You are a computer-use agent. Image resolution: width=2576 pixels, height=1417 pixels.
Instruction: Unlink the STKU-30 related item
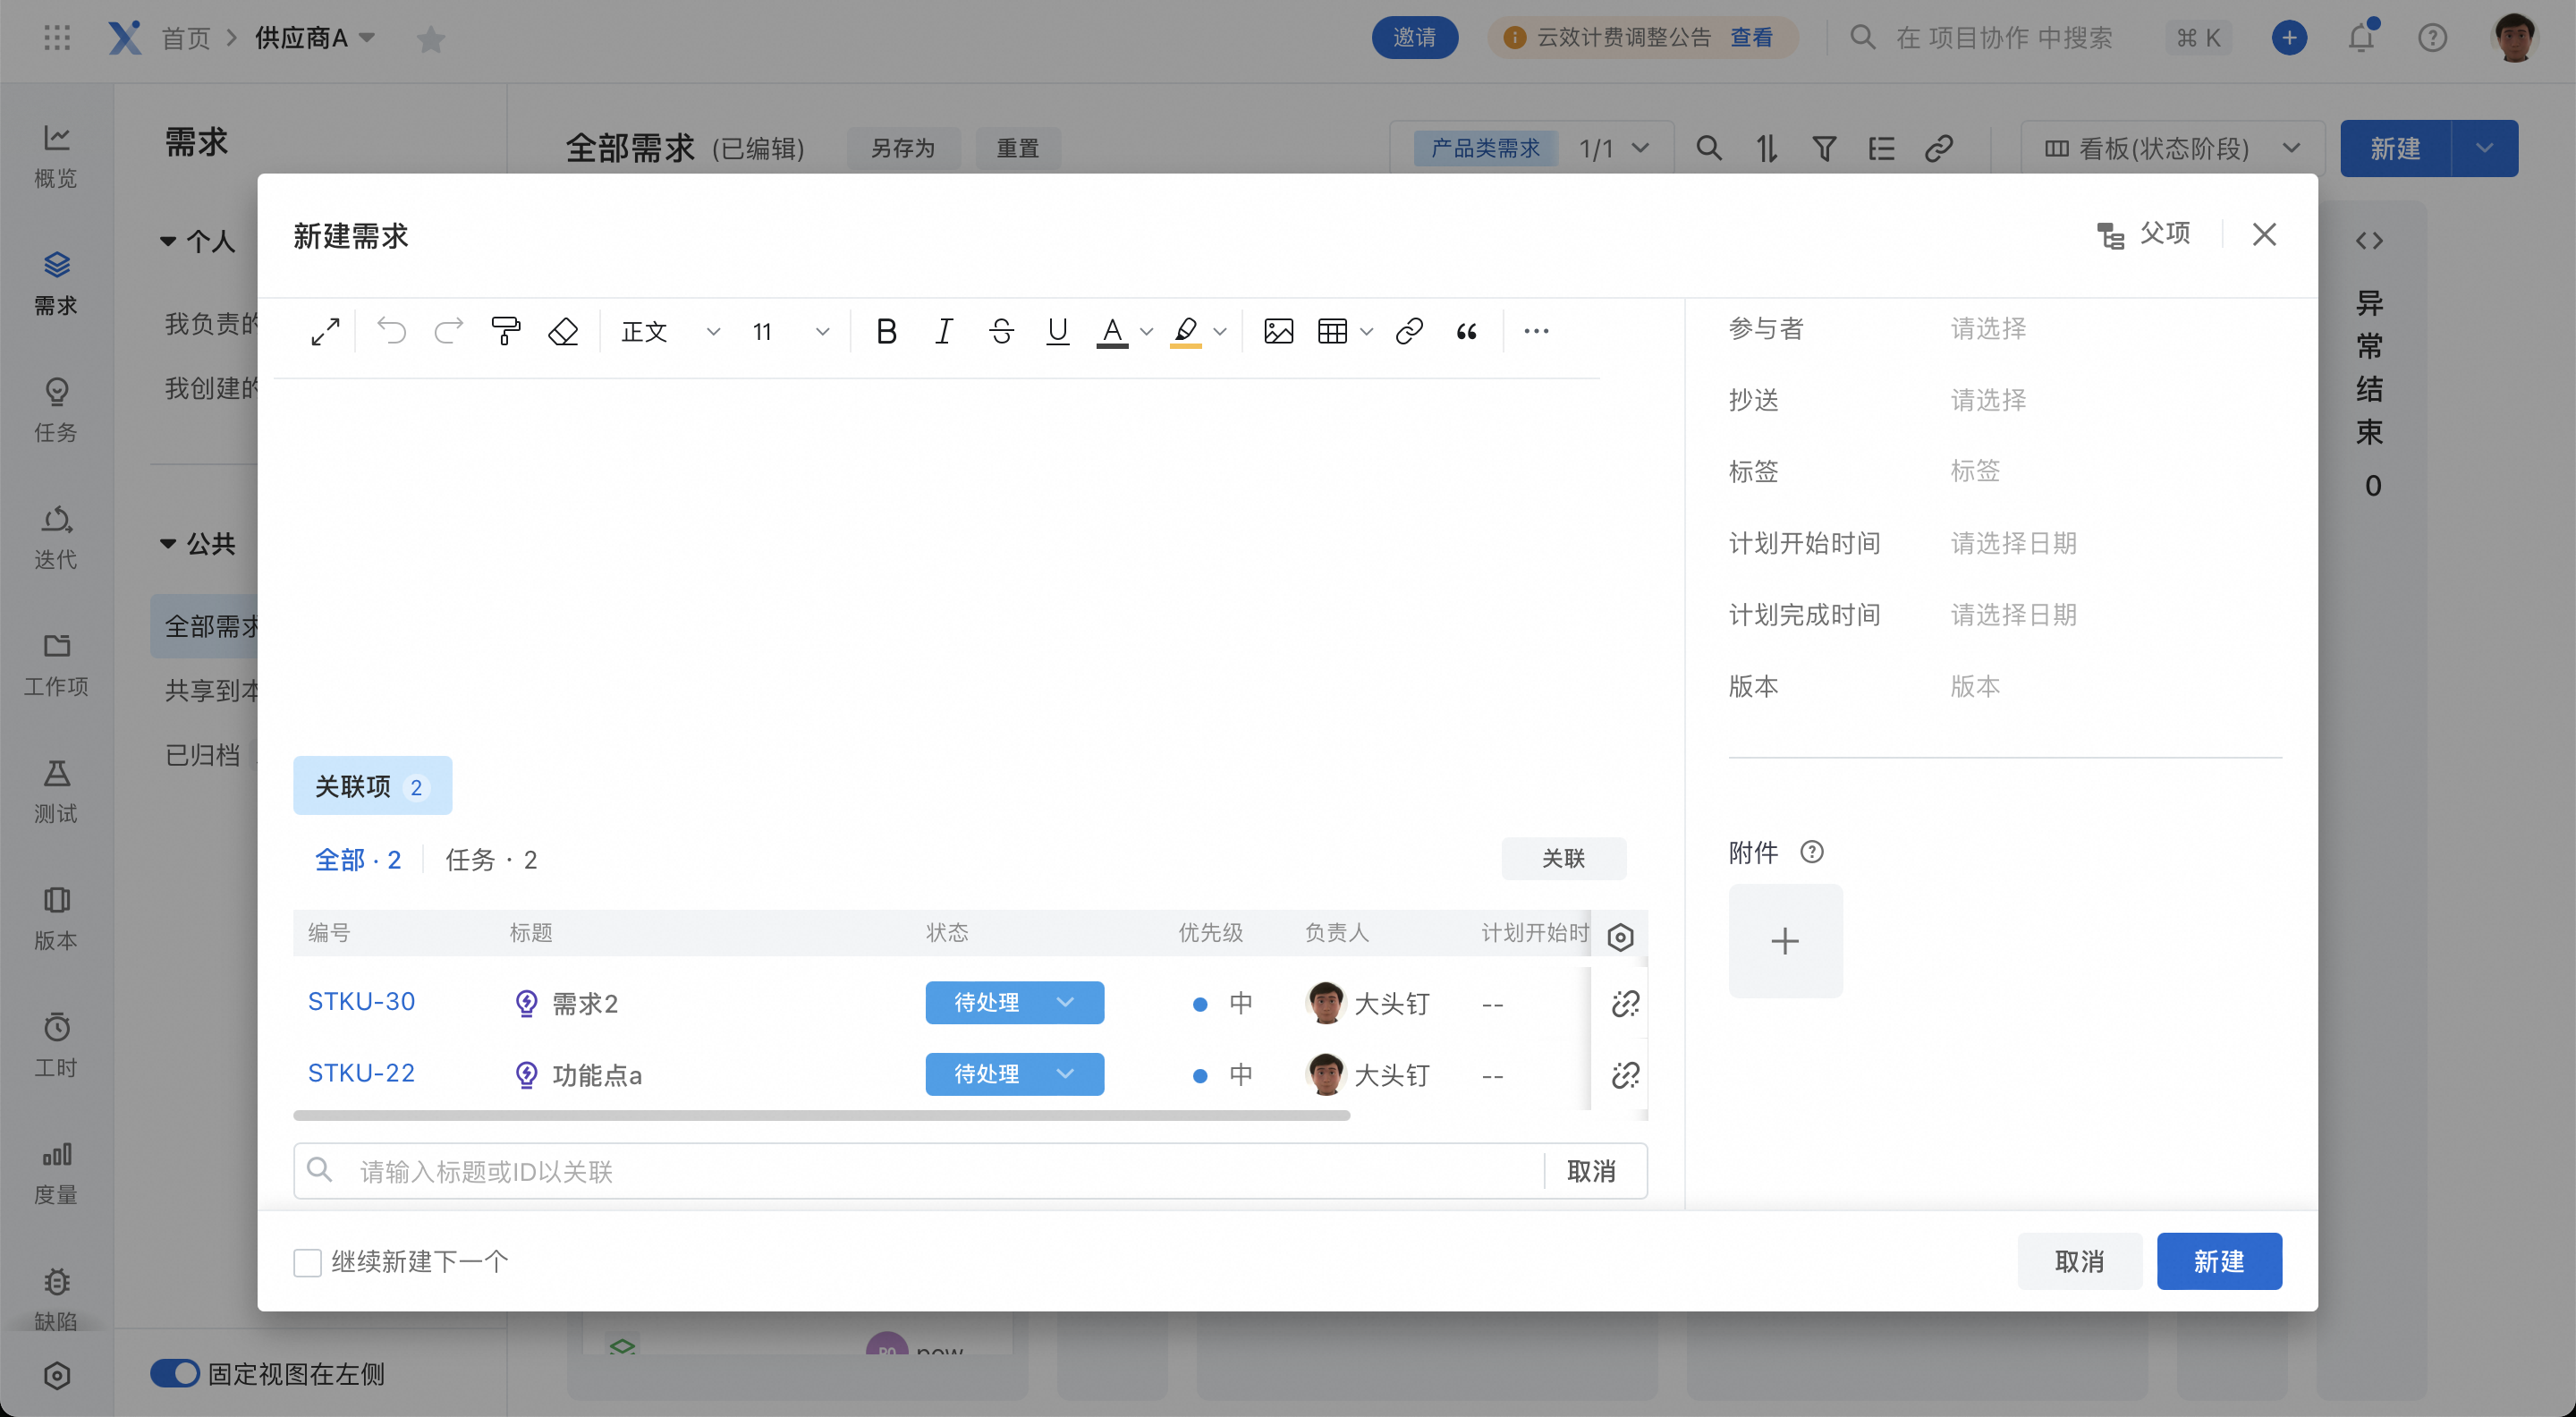(1626, 1003)
